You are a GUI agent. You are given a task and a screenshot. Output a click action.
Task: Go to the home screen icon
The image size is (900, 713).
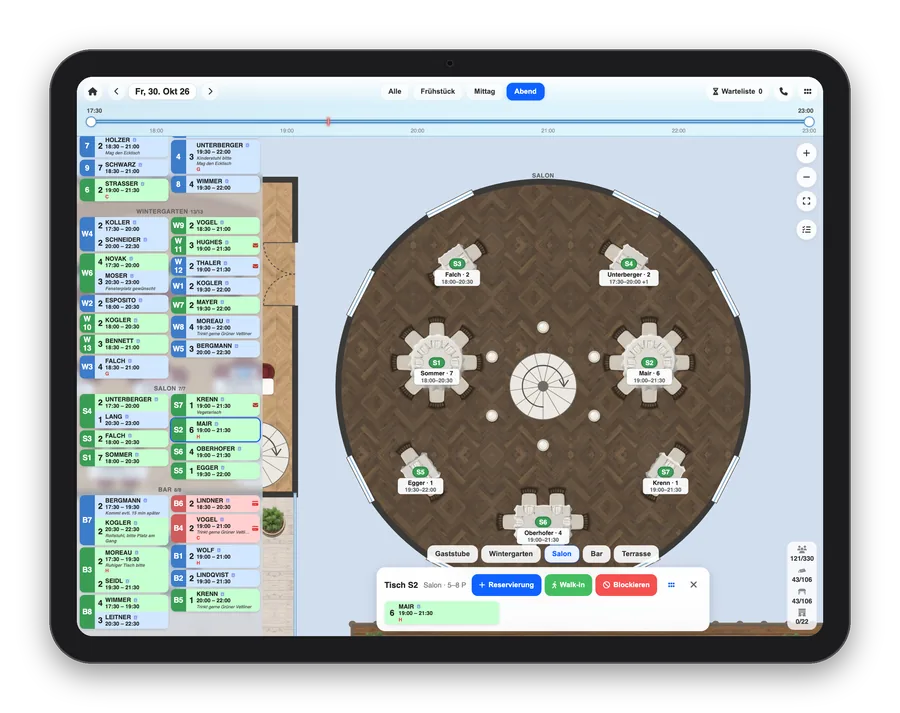[92, 92]
